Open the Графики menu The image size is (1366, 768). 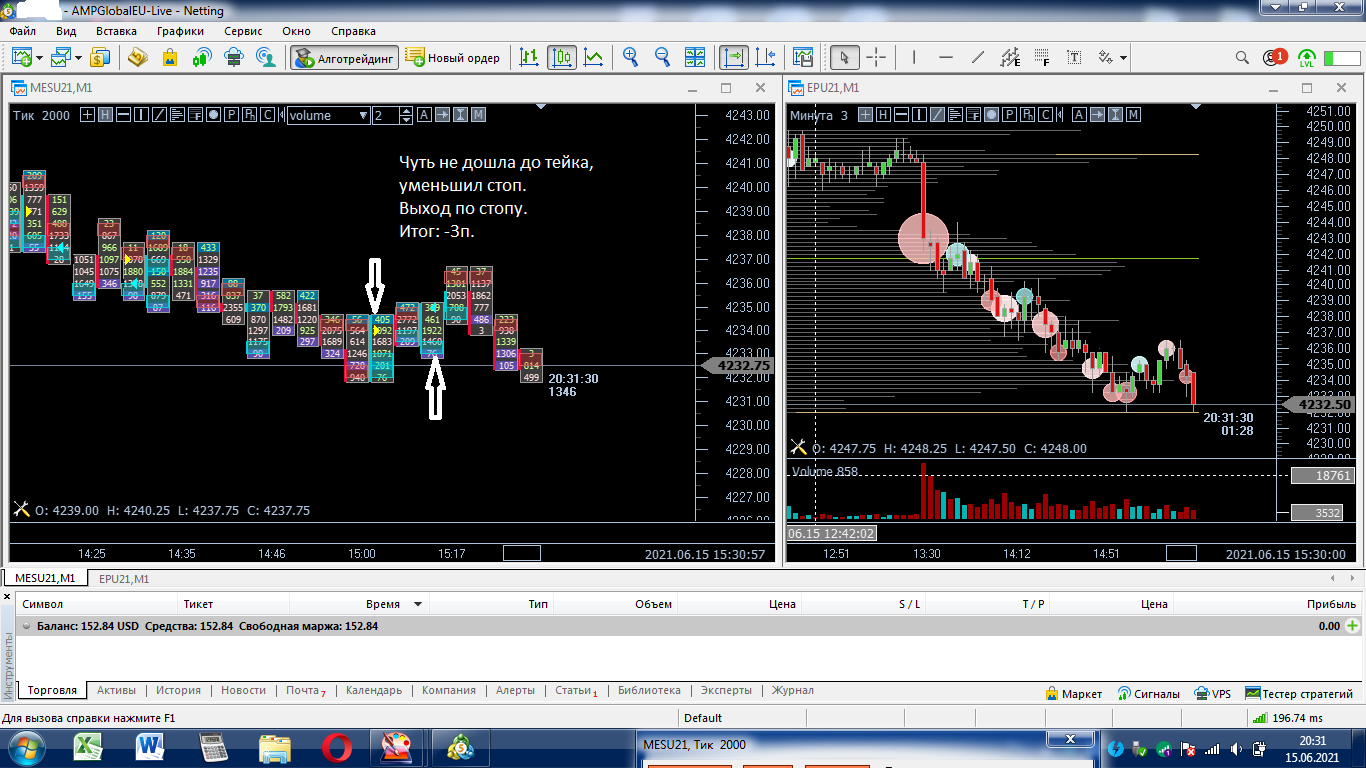180,31
